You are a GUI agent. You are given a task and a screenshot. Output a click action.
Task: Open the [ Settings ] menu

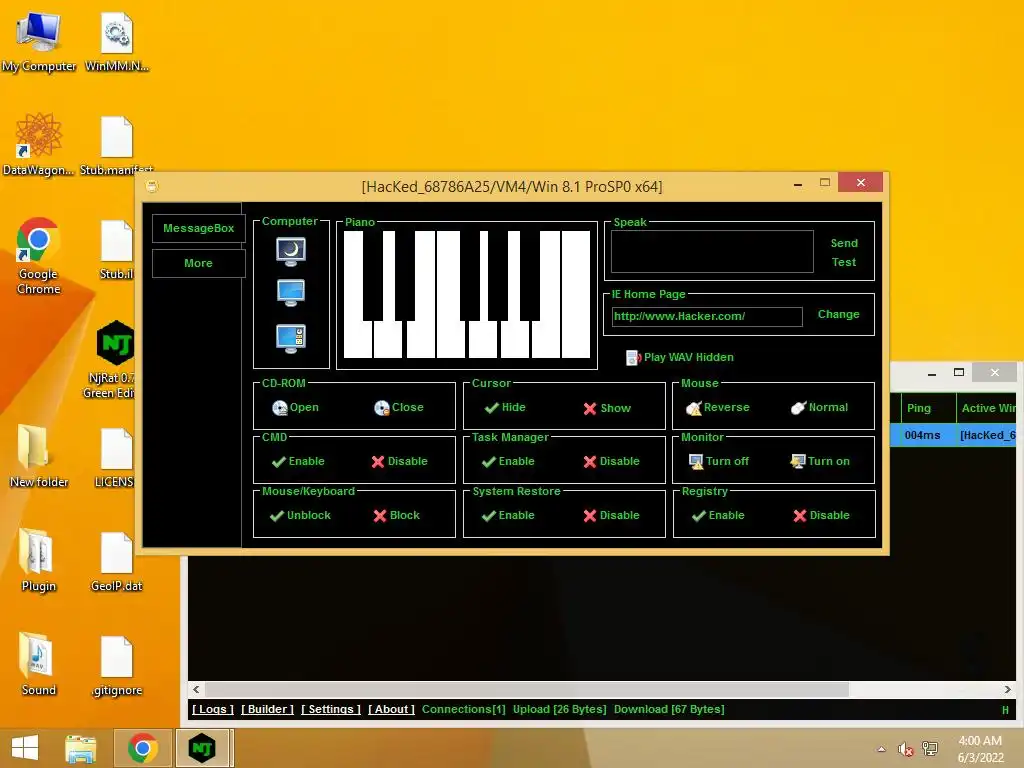point(330,709)
